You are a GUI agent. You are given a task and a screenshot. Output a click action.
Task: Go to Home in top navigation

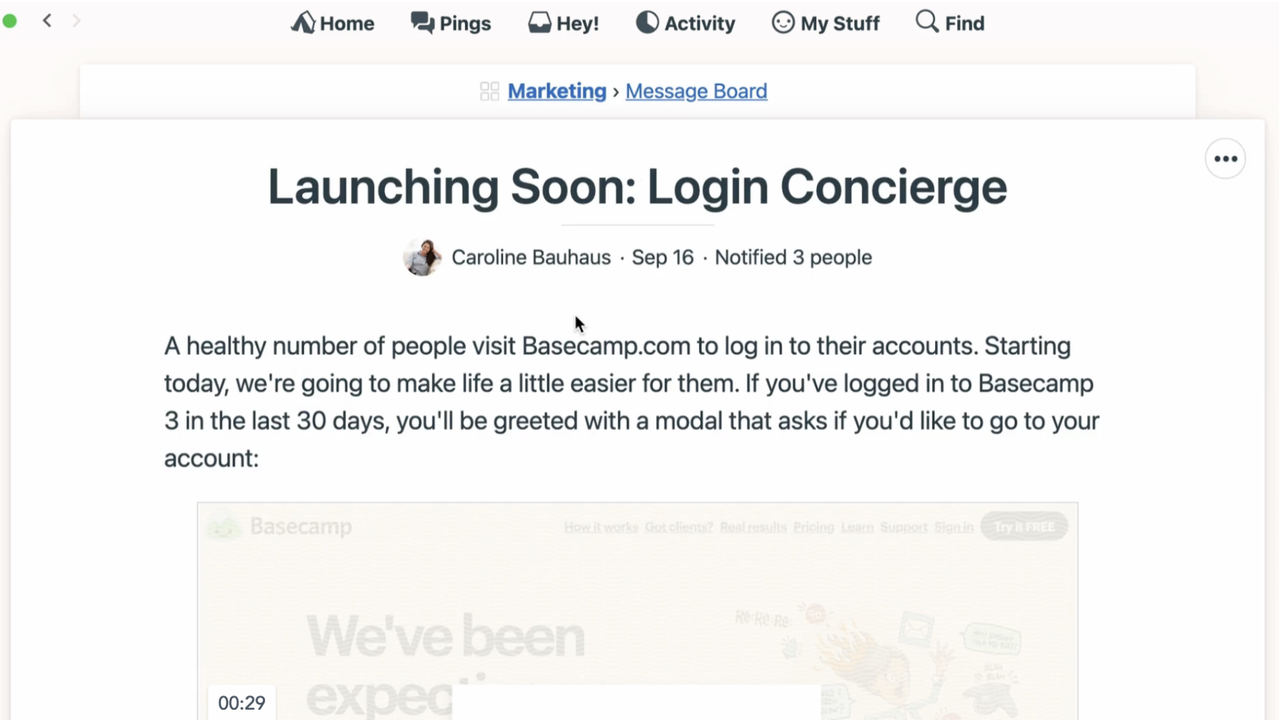tap(333, 23)
